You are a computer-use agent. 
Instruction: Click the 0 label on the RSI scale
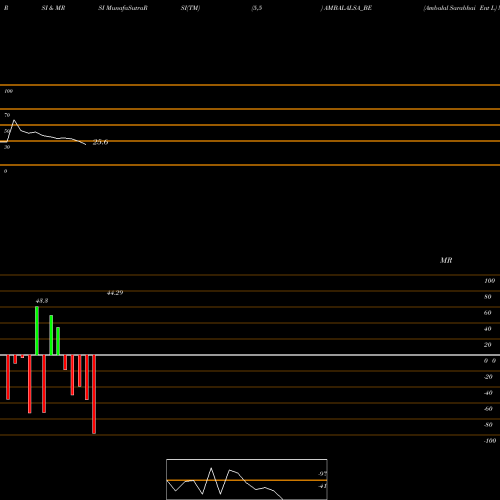5,171
